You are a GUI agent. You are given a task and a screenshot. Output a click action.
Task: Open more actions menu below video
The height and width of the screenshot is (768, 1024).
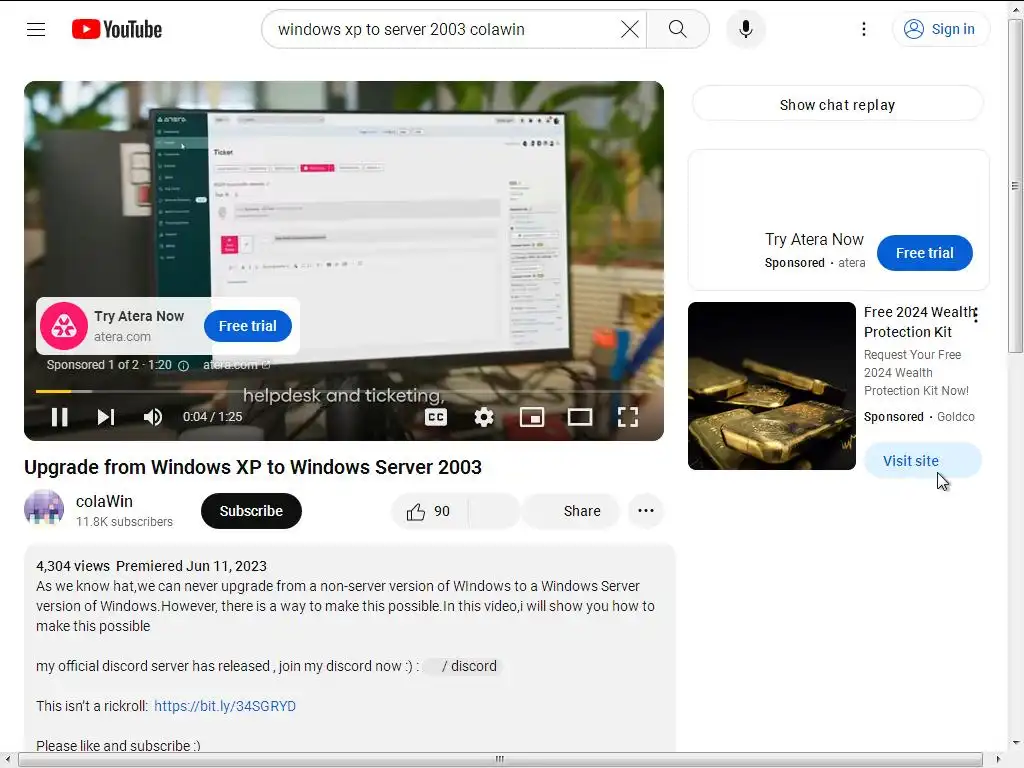(646, 511)
